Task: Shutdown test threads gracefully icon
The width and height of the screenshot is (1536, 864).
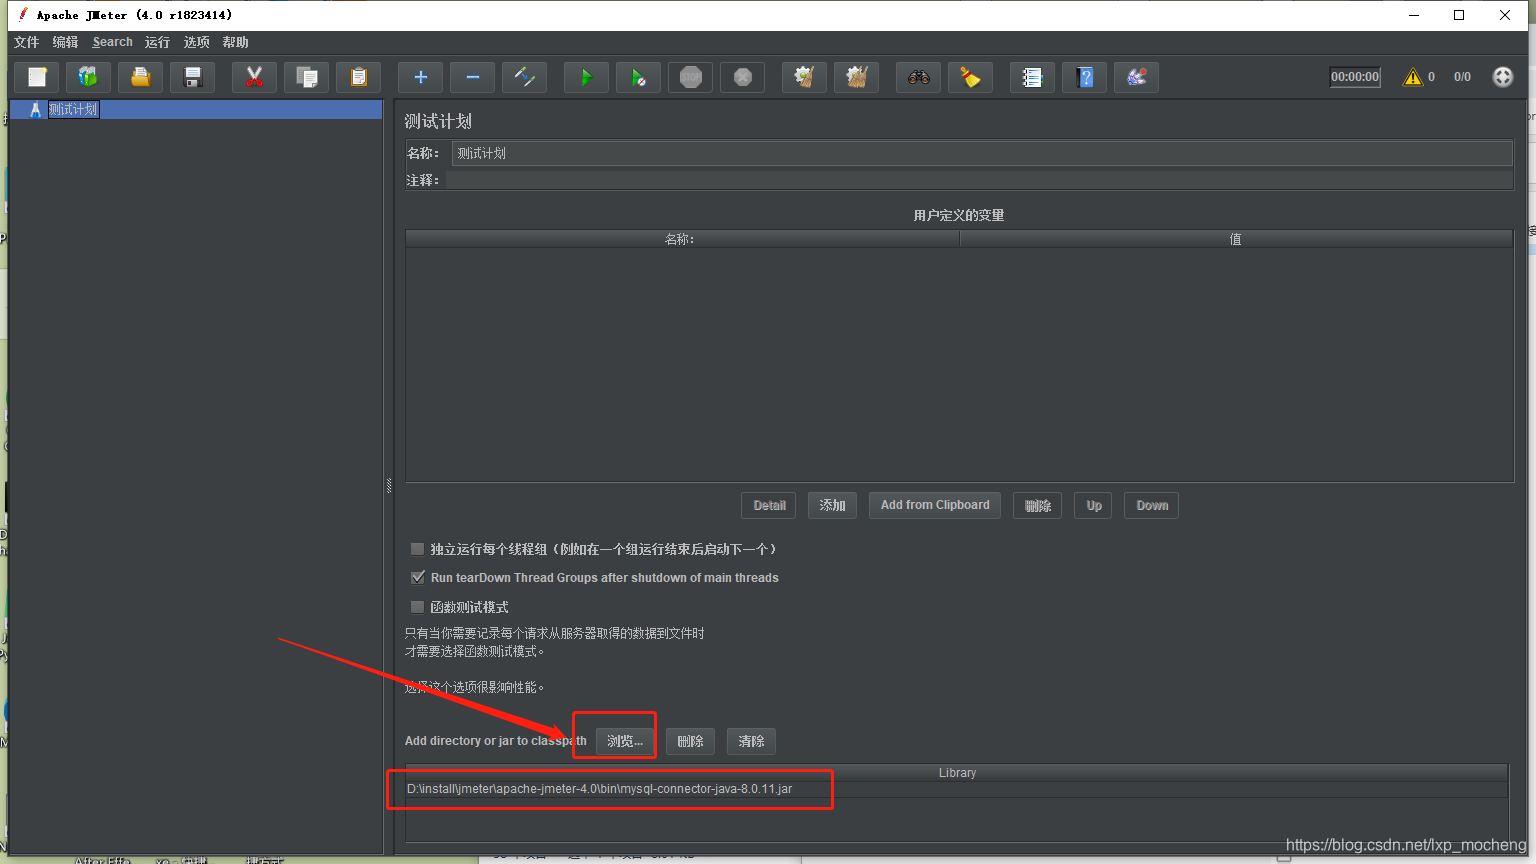Action: click(743, 77)
